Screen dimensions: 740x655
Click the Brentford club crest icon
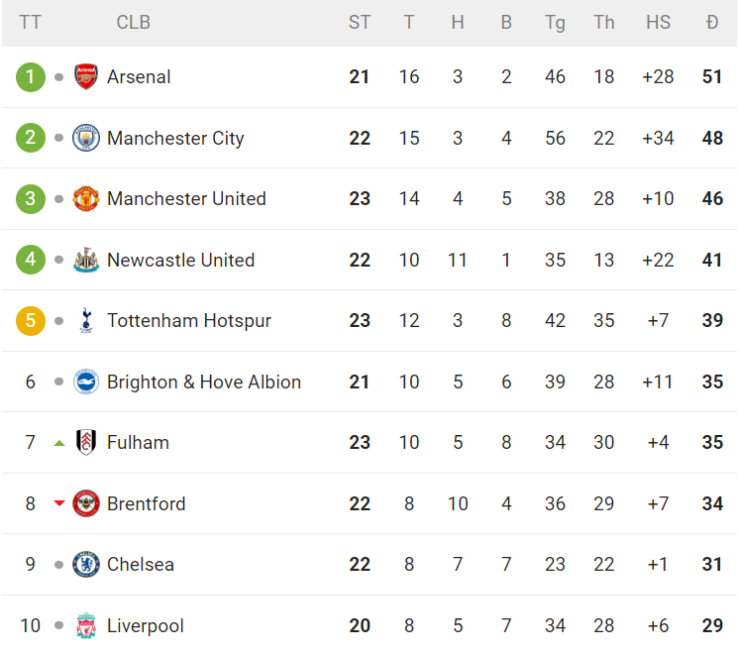point(86,504)
